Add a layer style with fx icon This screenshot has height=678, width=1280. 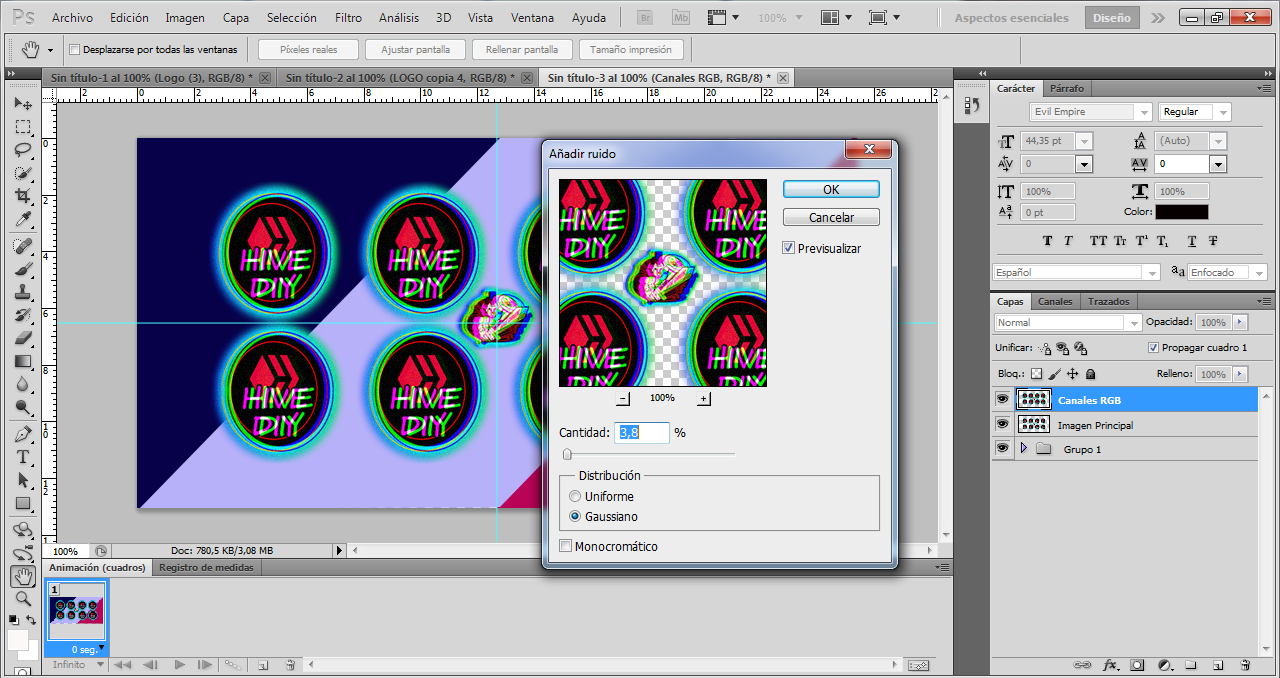point(1110,665)
